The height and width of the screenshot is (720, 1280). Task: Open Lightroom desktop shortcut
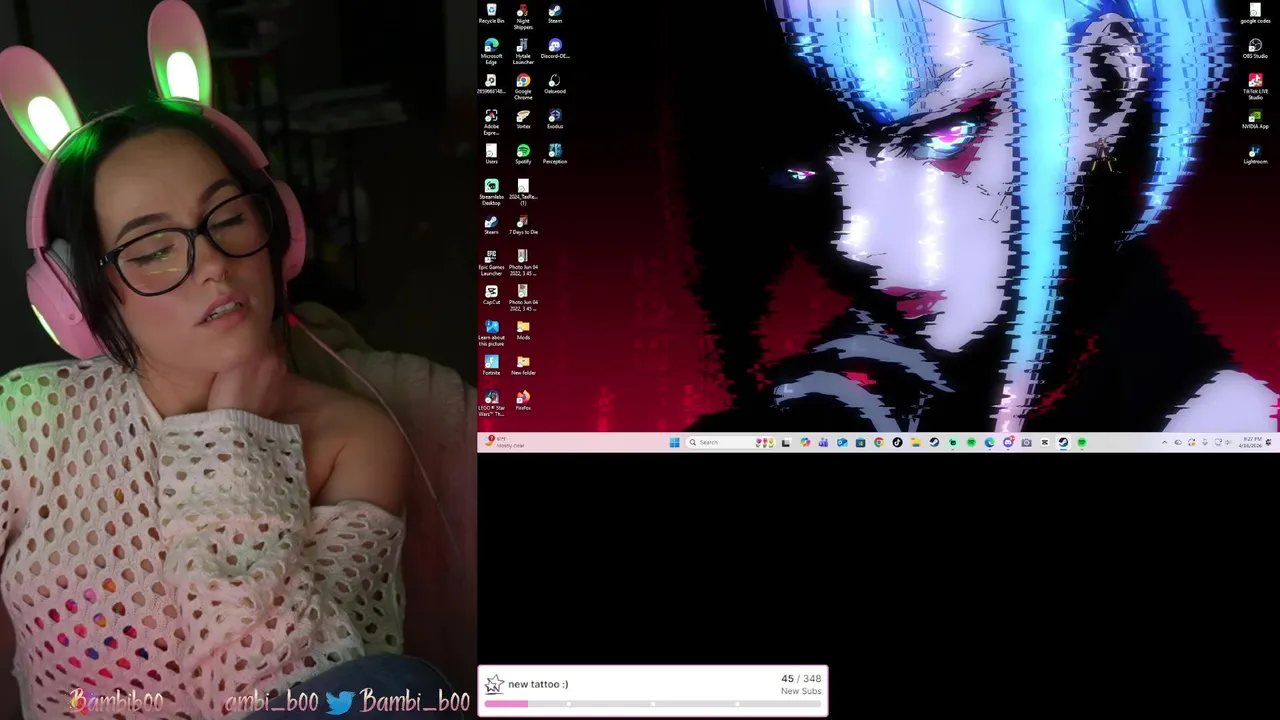click(x=1255, y=154)
